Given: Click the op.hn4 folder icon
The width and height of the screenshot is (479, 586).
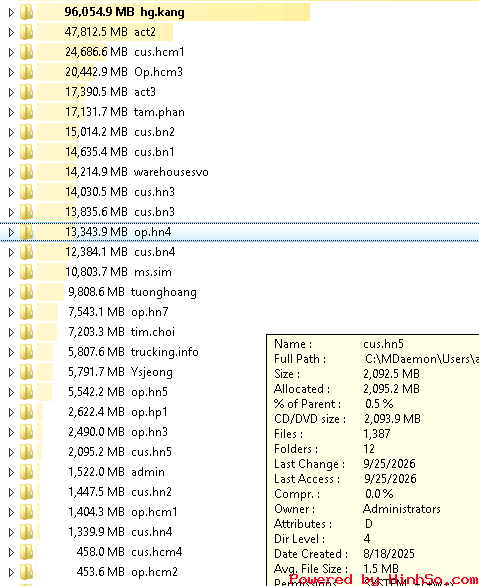Looking at the screenshot, I should click(27, 232).
